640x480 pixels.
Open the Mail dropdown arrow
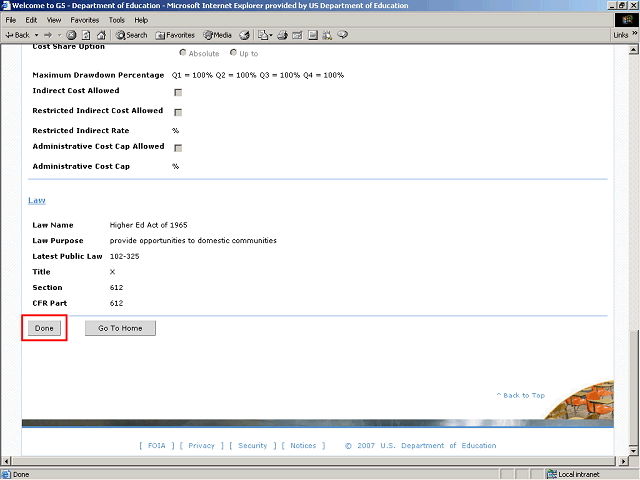[x=271, y=36]
